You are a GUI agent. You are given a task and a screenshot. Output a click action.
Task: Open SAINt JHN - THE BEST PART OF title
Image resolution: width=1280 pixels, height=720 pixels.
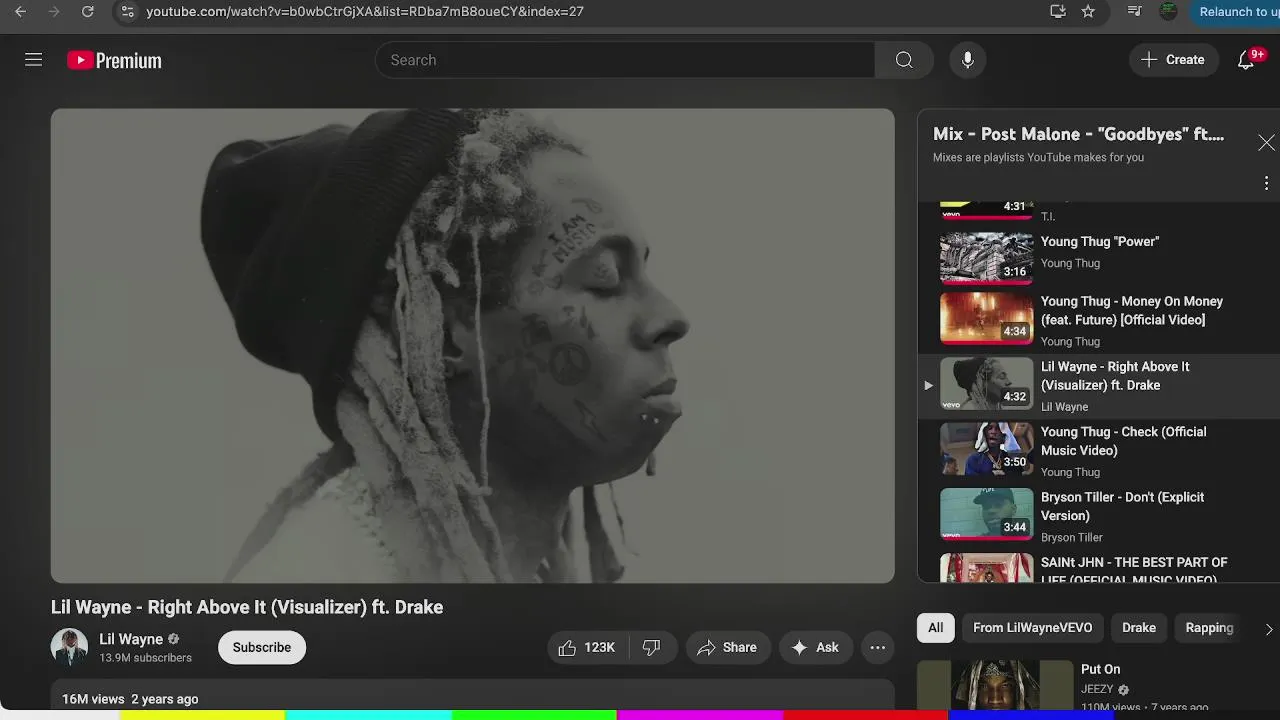tap(1134, 570)
